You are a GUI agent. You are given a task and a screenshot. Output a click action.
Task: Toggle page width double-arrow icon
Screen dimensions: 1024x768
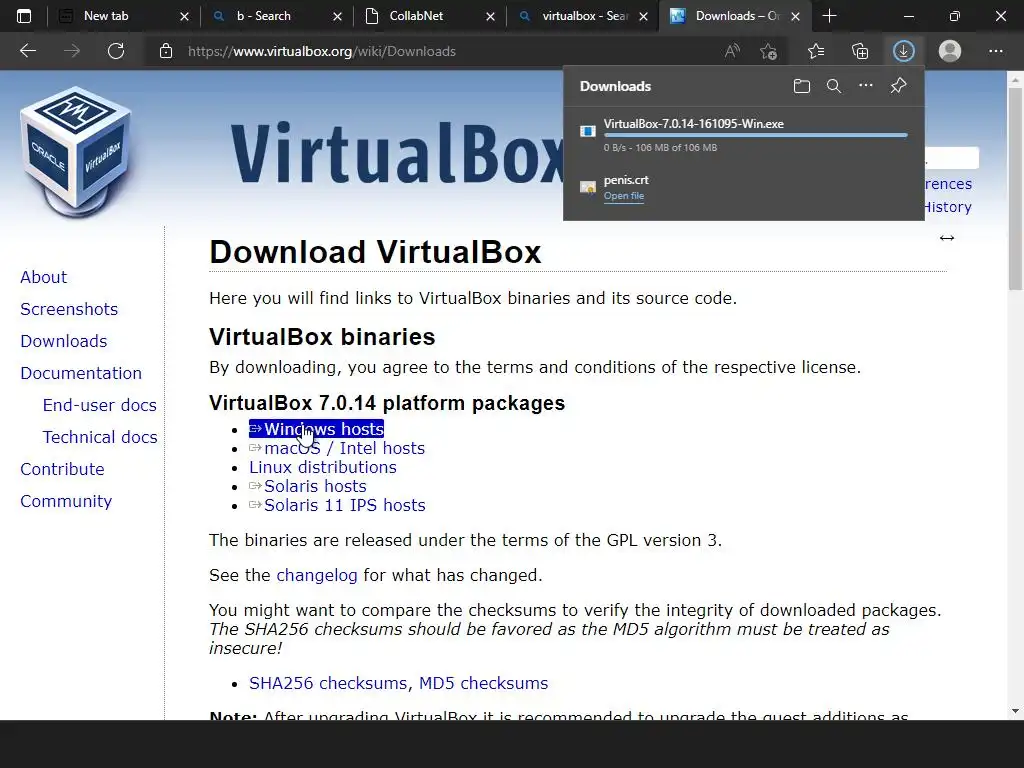point(947,238)
